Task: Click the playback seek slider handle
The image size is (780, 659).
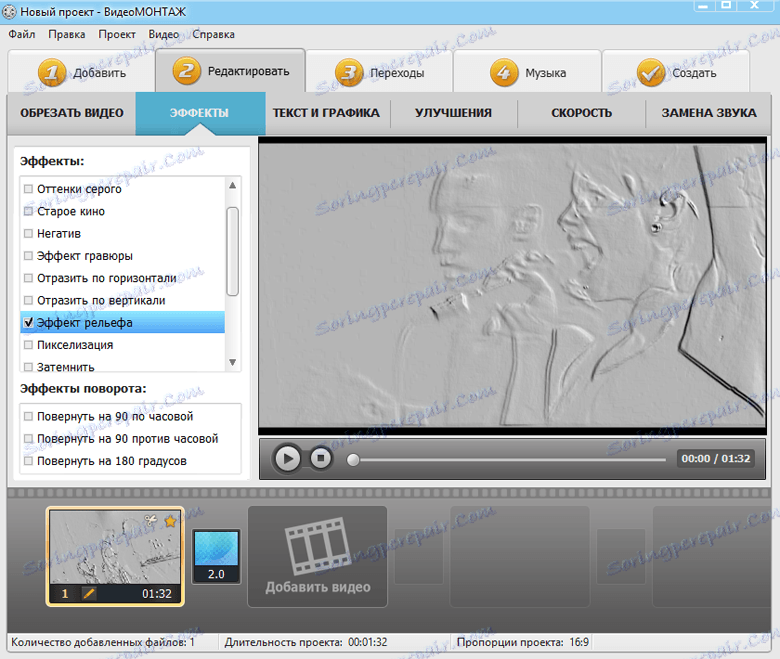Action: coord(353,460)
